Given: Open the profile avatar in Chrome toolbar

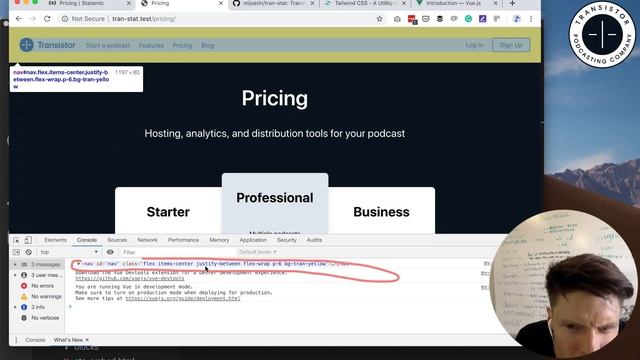Looking at the screenshot, I should tap(517, 19).
